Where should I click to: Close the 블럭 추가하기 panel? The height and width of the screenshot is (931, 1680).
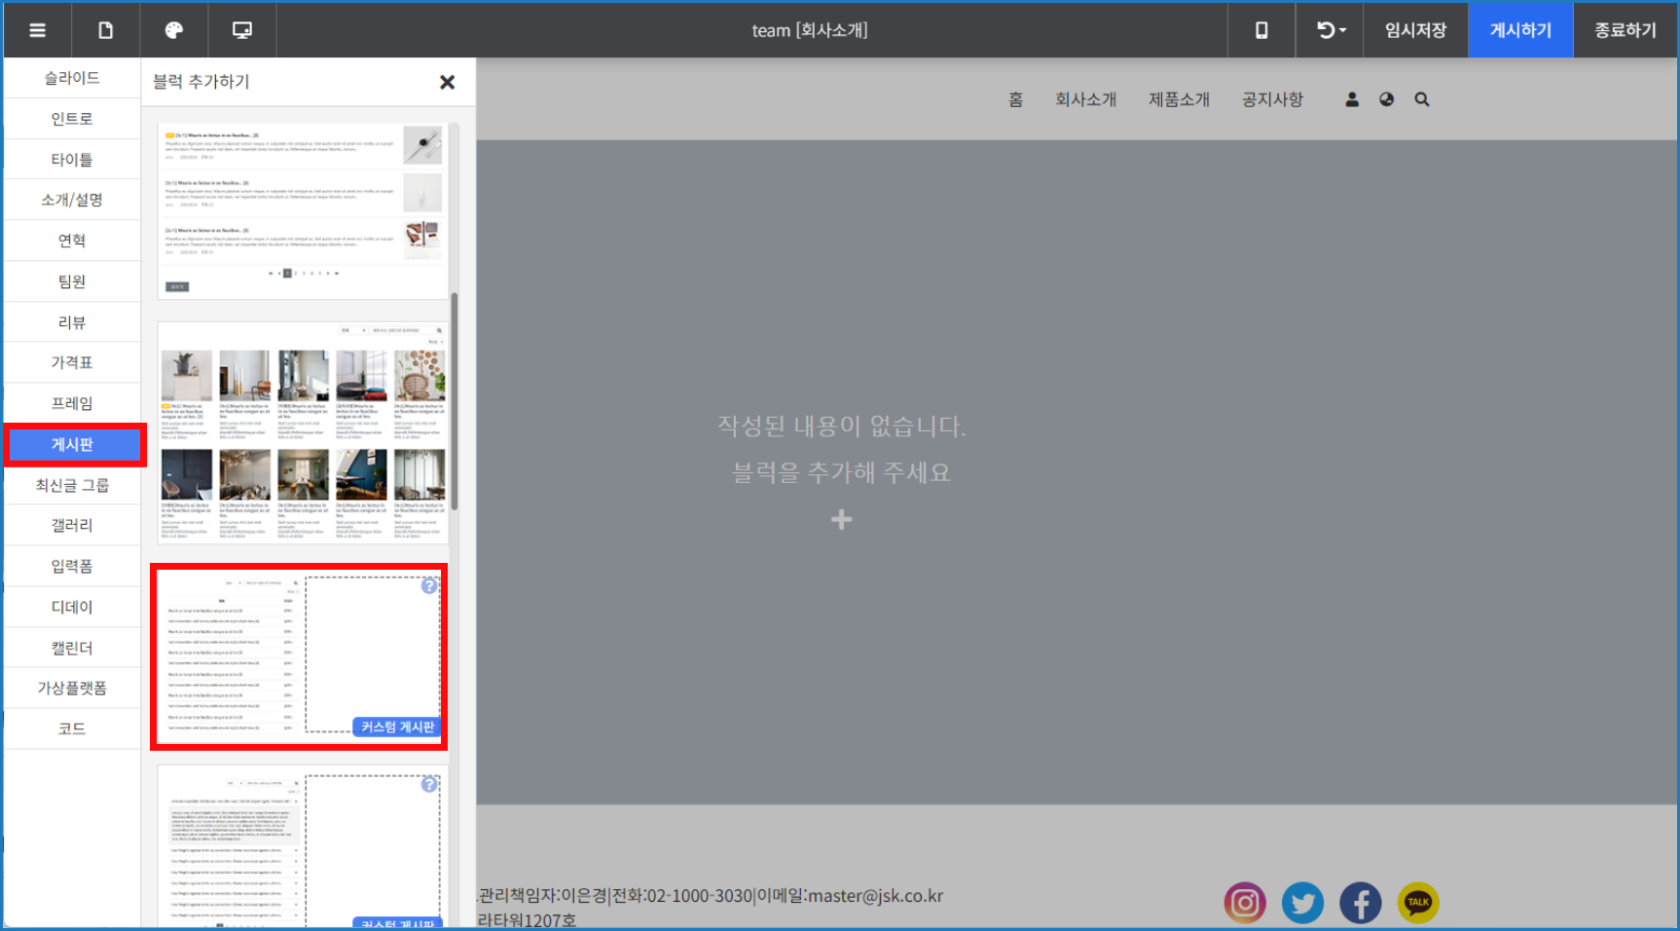pos(447,82)
